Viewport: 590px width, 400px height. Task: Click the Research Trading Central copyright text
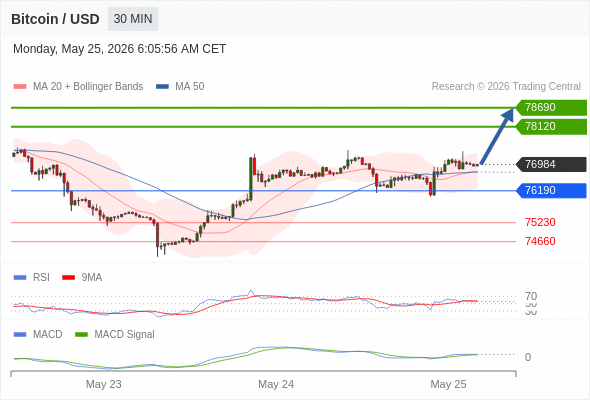[506, 87]
